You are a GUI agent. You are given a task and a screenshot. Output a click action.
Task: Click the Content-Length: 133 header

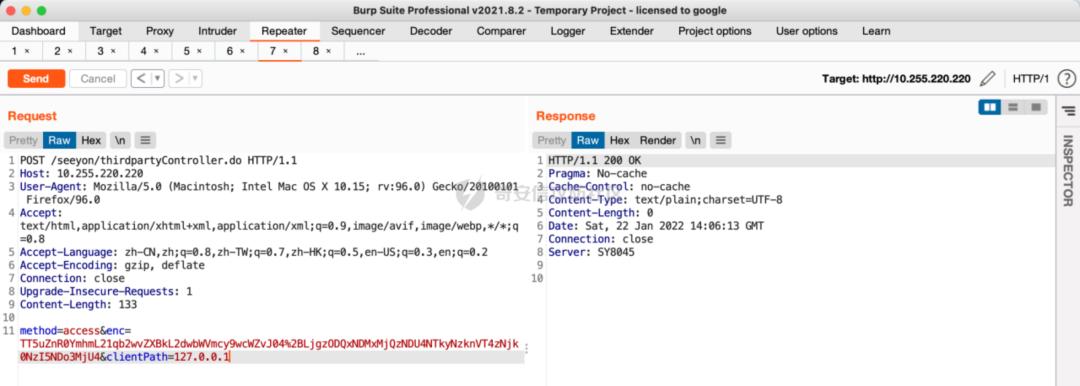pos(79,304)
